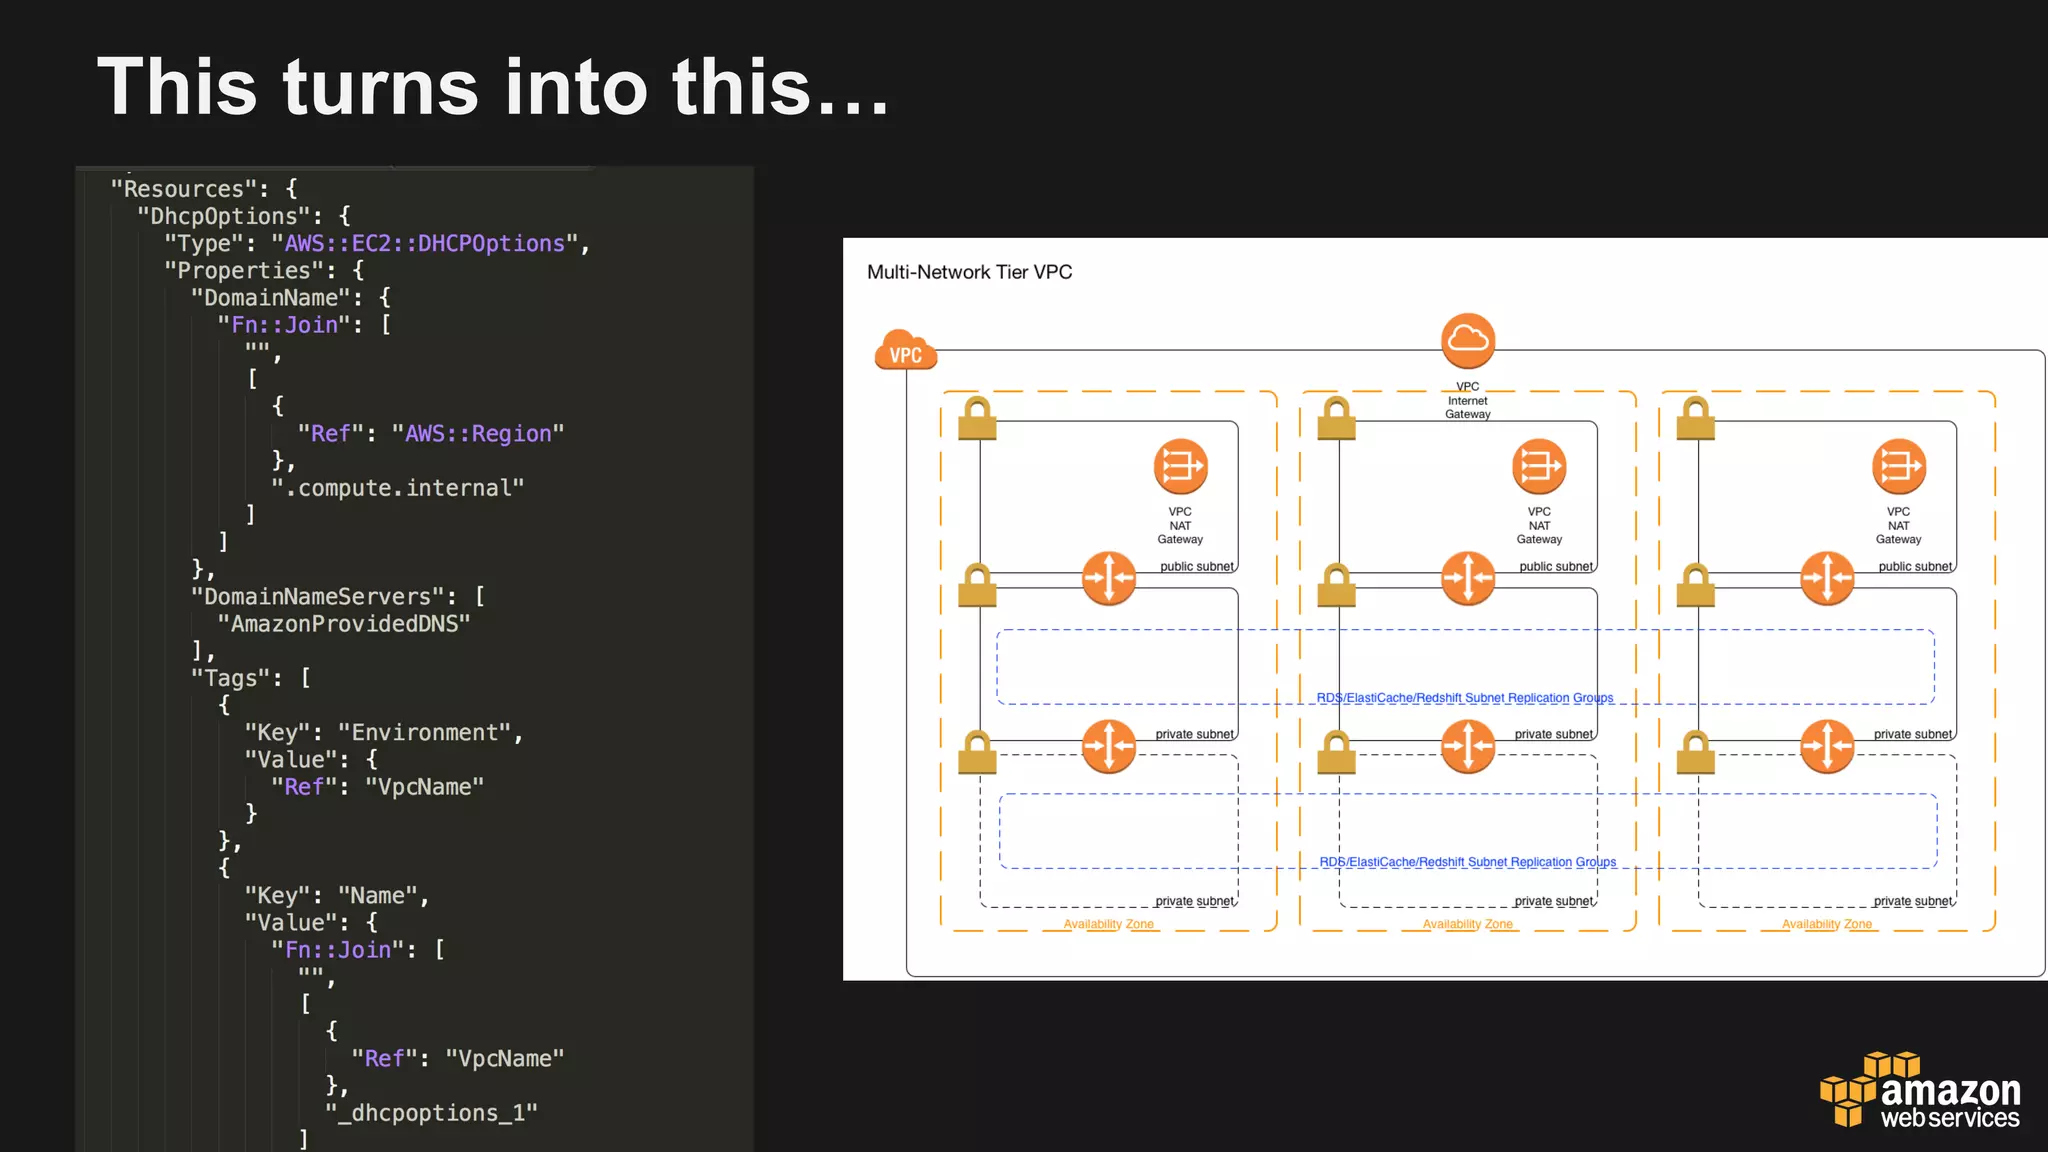Click the leftmost Availability Zone label
Image resolution: width=2048 pixels, height=1152 pixels.
coord(1108,924)
